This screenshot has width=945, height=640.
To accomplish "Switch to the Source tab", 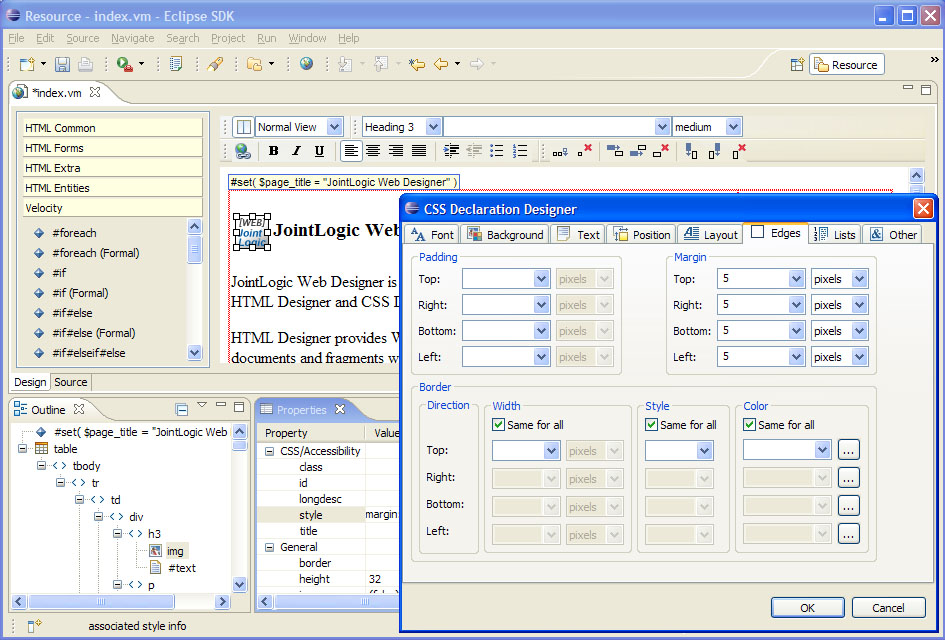I will (x=71, y=382).
